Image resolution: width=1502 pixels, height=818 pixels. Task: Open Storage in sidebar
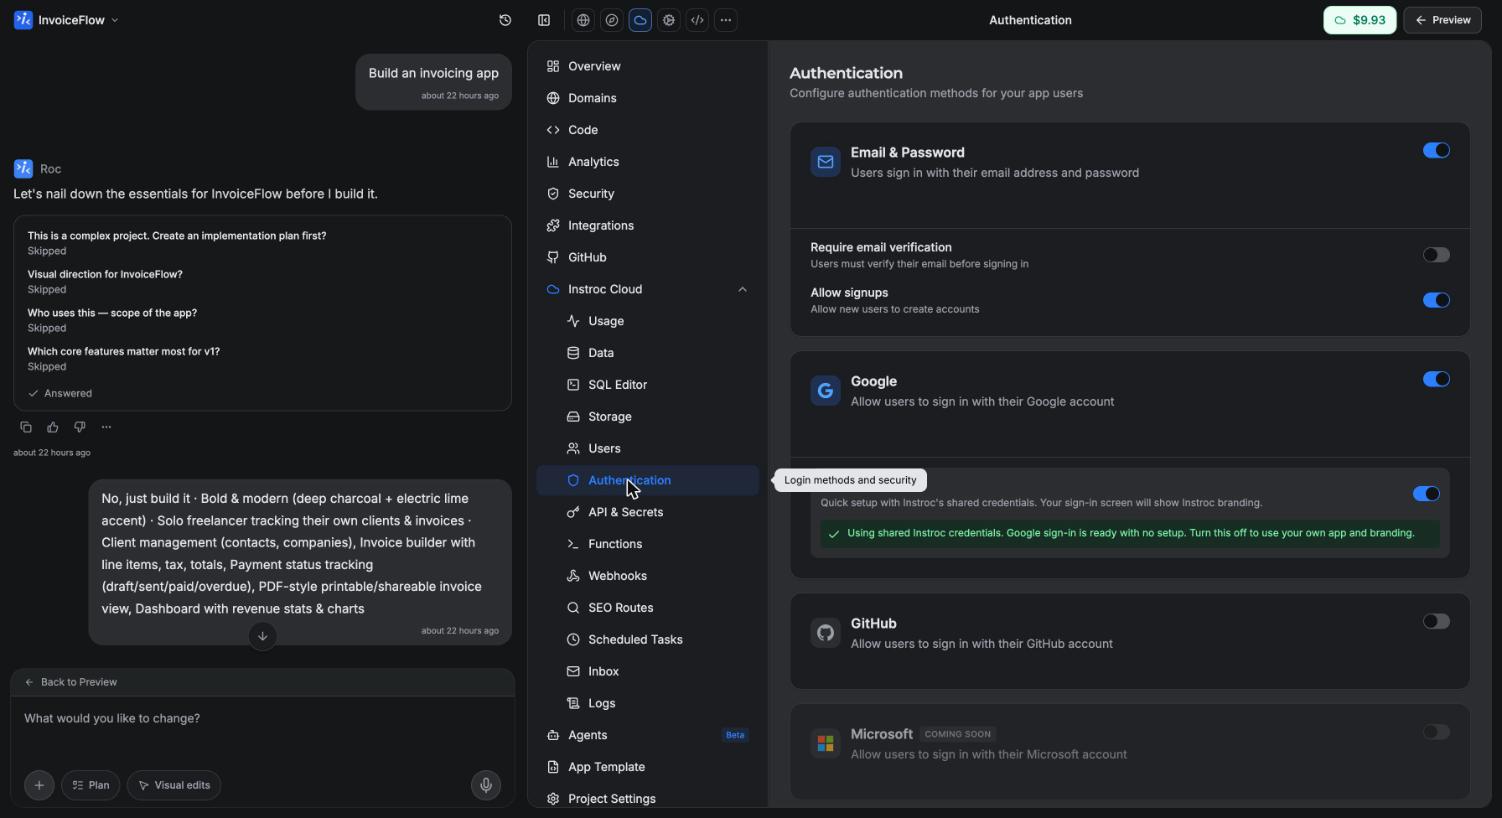click(648, 417)
